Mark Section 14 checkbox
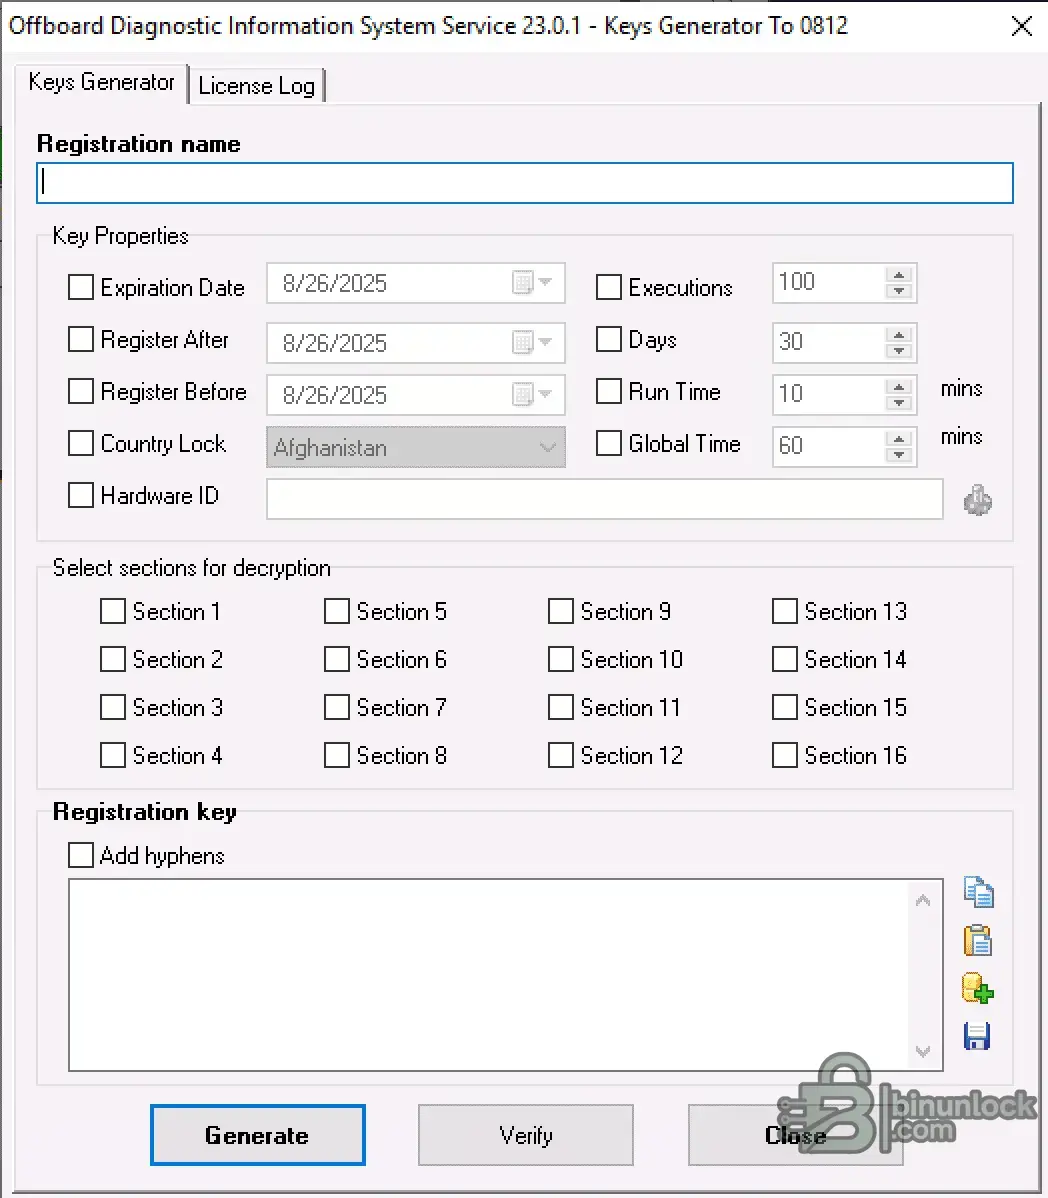The width and height of the screenshot is (1048, 1198). (784, 659)
